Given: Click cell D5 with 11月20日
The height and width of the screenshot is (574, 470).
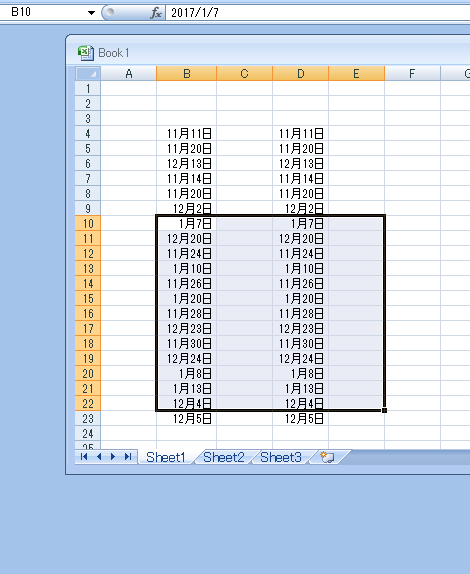Looking at the screenshot, I should tap(301, 149).
